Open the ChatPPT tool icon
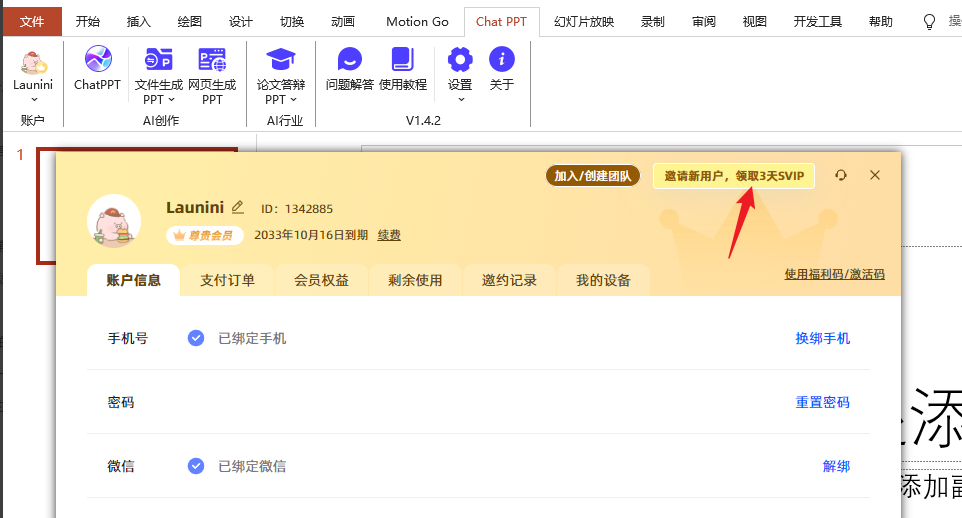The width and height of the screenshot is (962, 518). coord(97,62)
